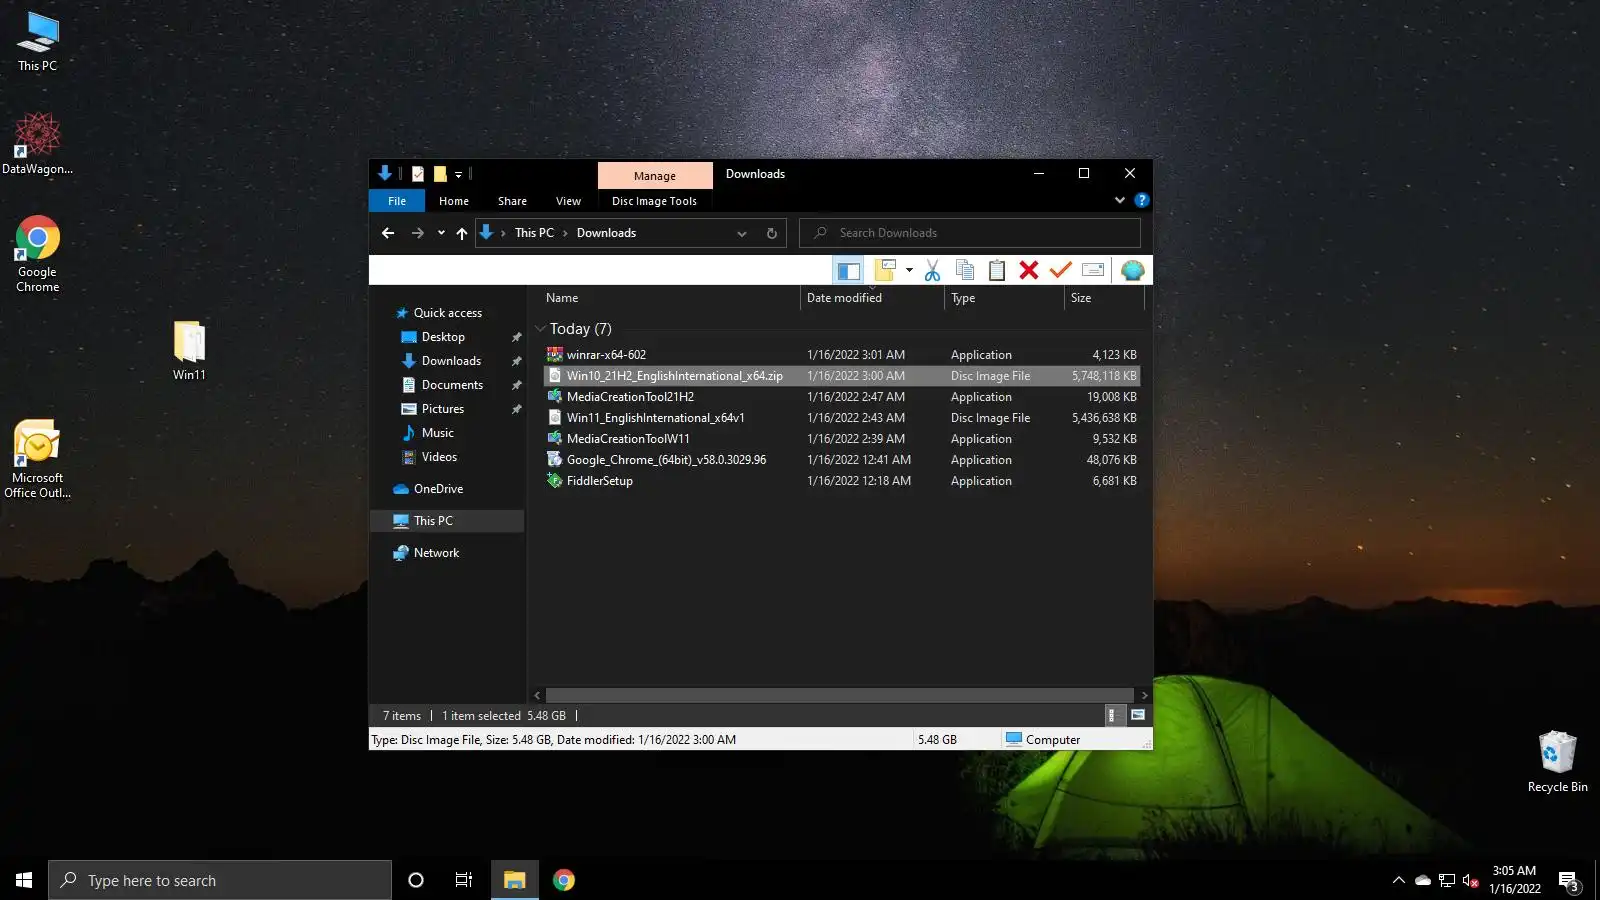Select Google_Chrome_(64bit)_v58.0.3029.96 installer
The height and width of the screenshot is (900, 1600).
point(841,460)
